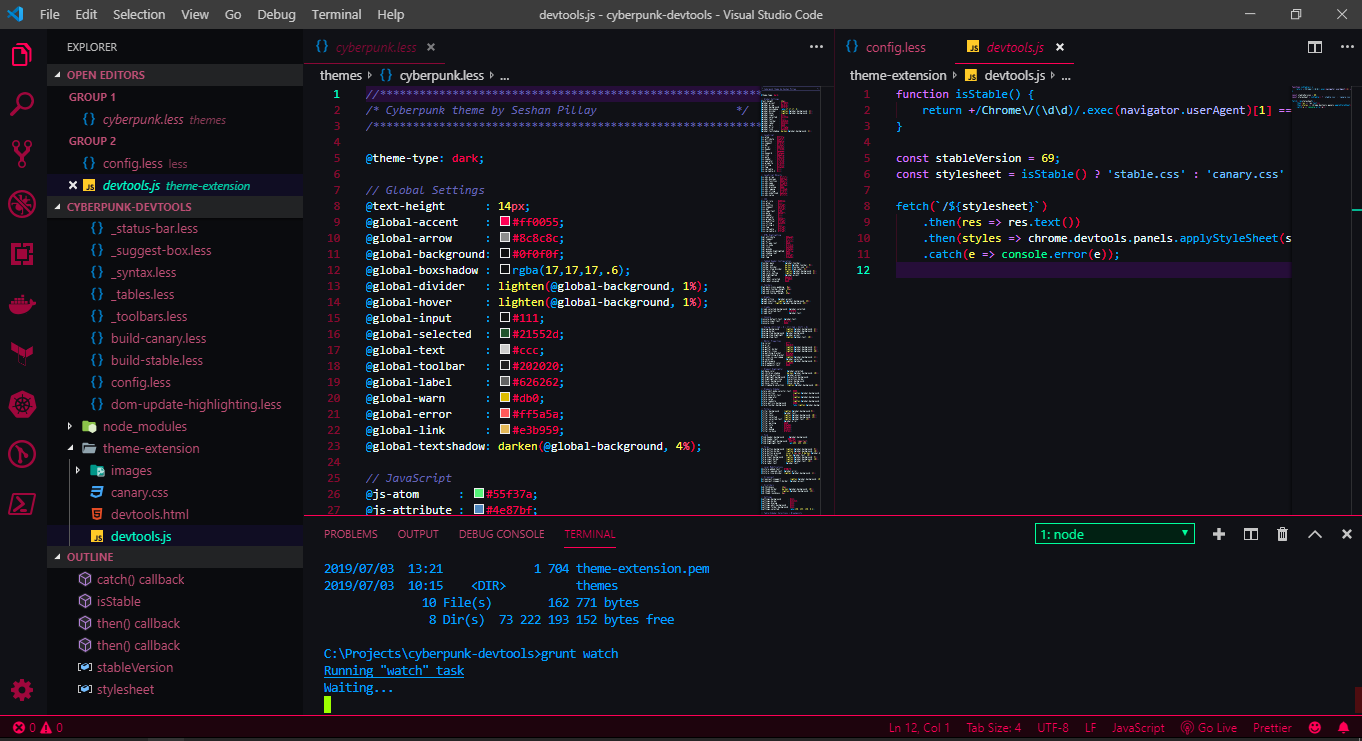
Task: Click the errors and warnings count
Action: pos(36,728)
